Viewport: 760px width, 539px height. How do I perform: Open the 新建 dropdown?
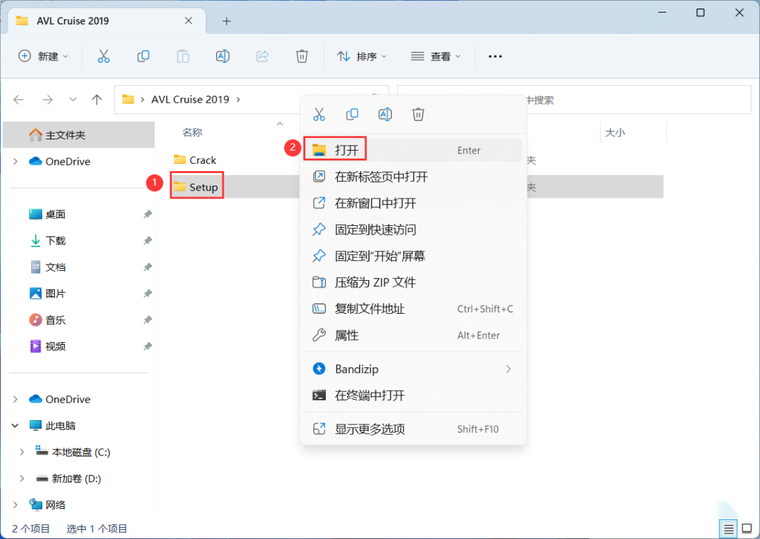43,56
